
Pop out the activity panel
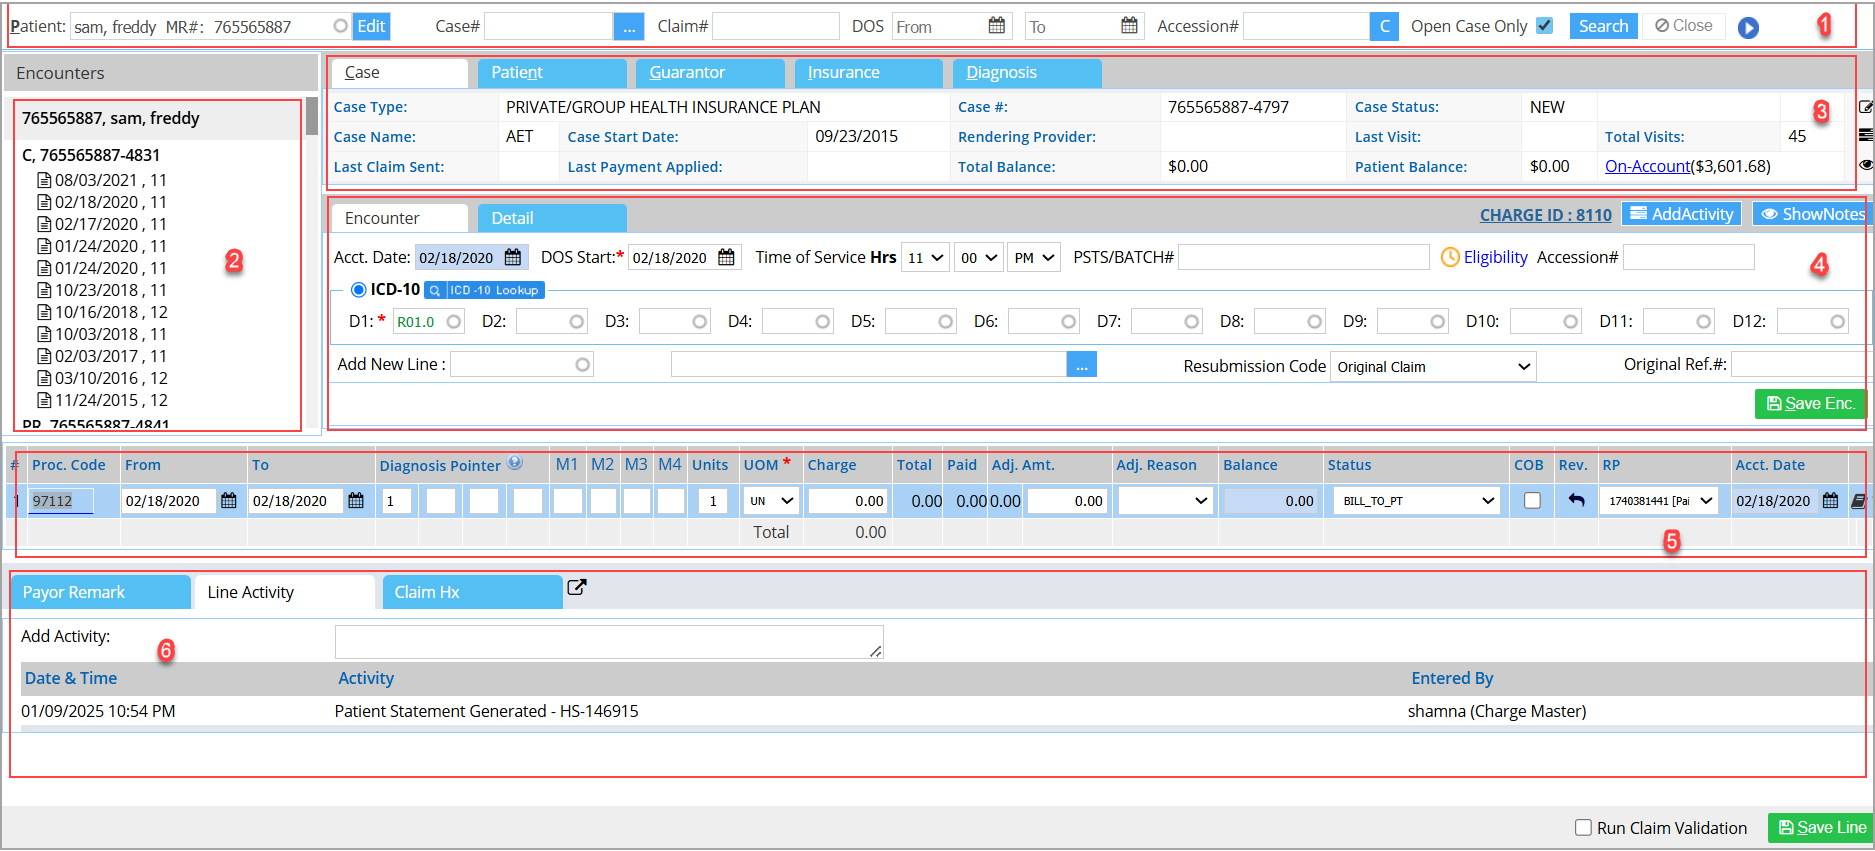point(576,588)
